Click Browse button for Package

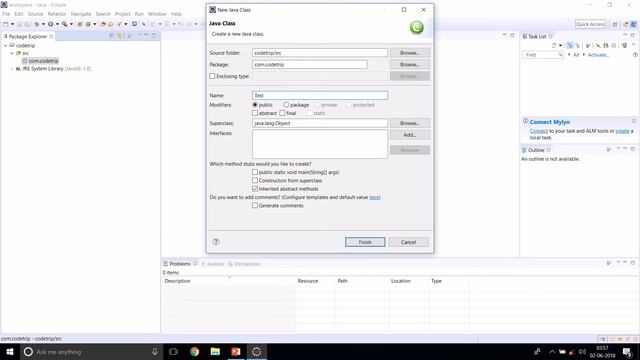(410, 64)
